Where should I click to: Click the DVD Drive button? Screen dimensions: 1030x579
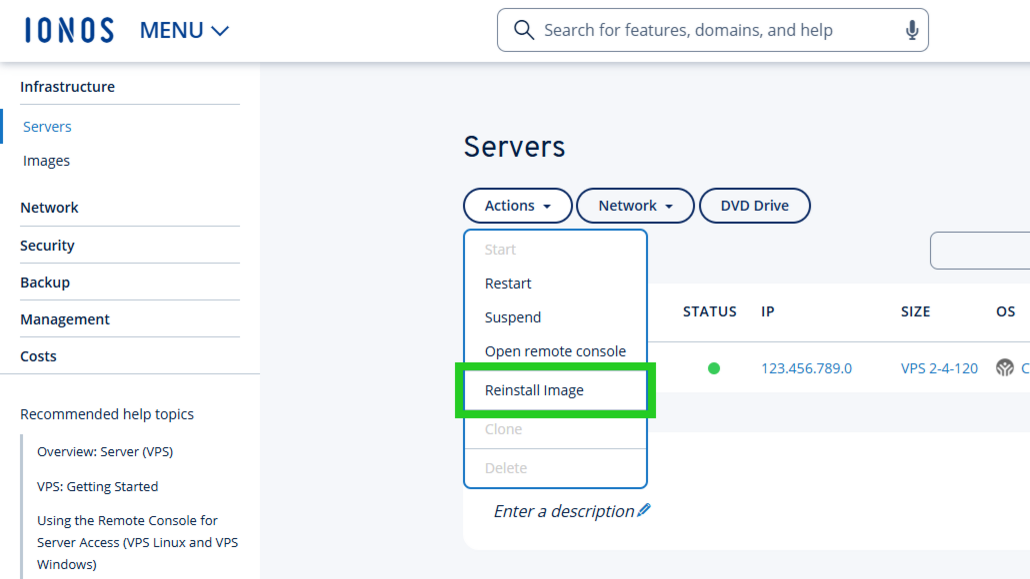tap(755, 206)
